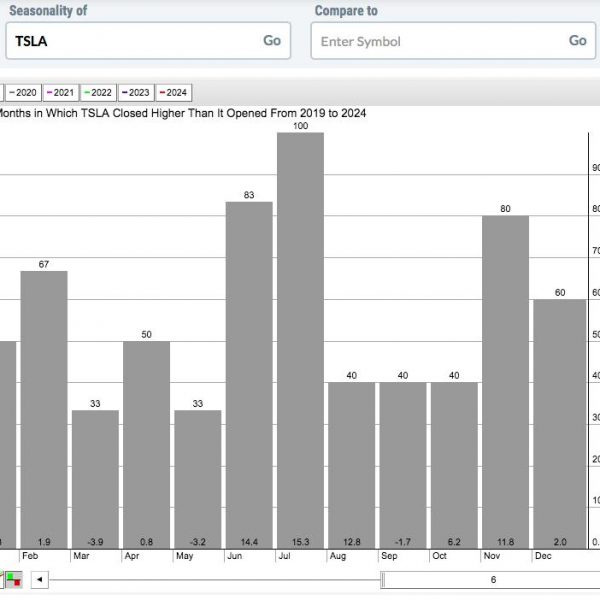Image resolution: width=600 pixels, height=600 pixels.
Task: Click the Nov bar labeled 80
Action: [505, 382]
